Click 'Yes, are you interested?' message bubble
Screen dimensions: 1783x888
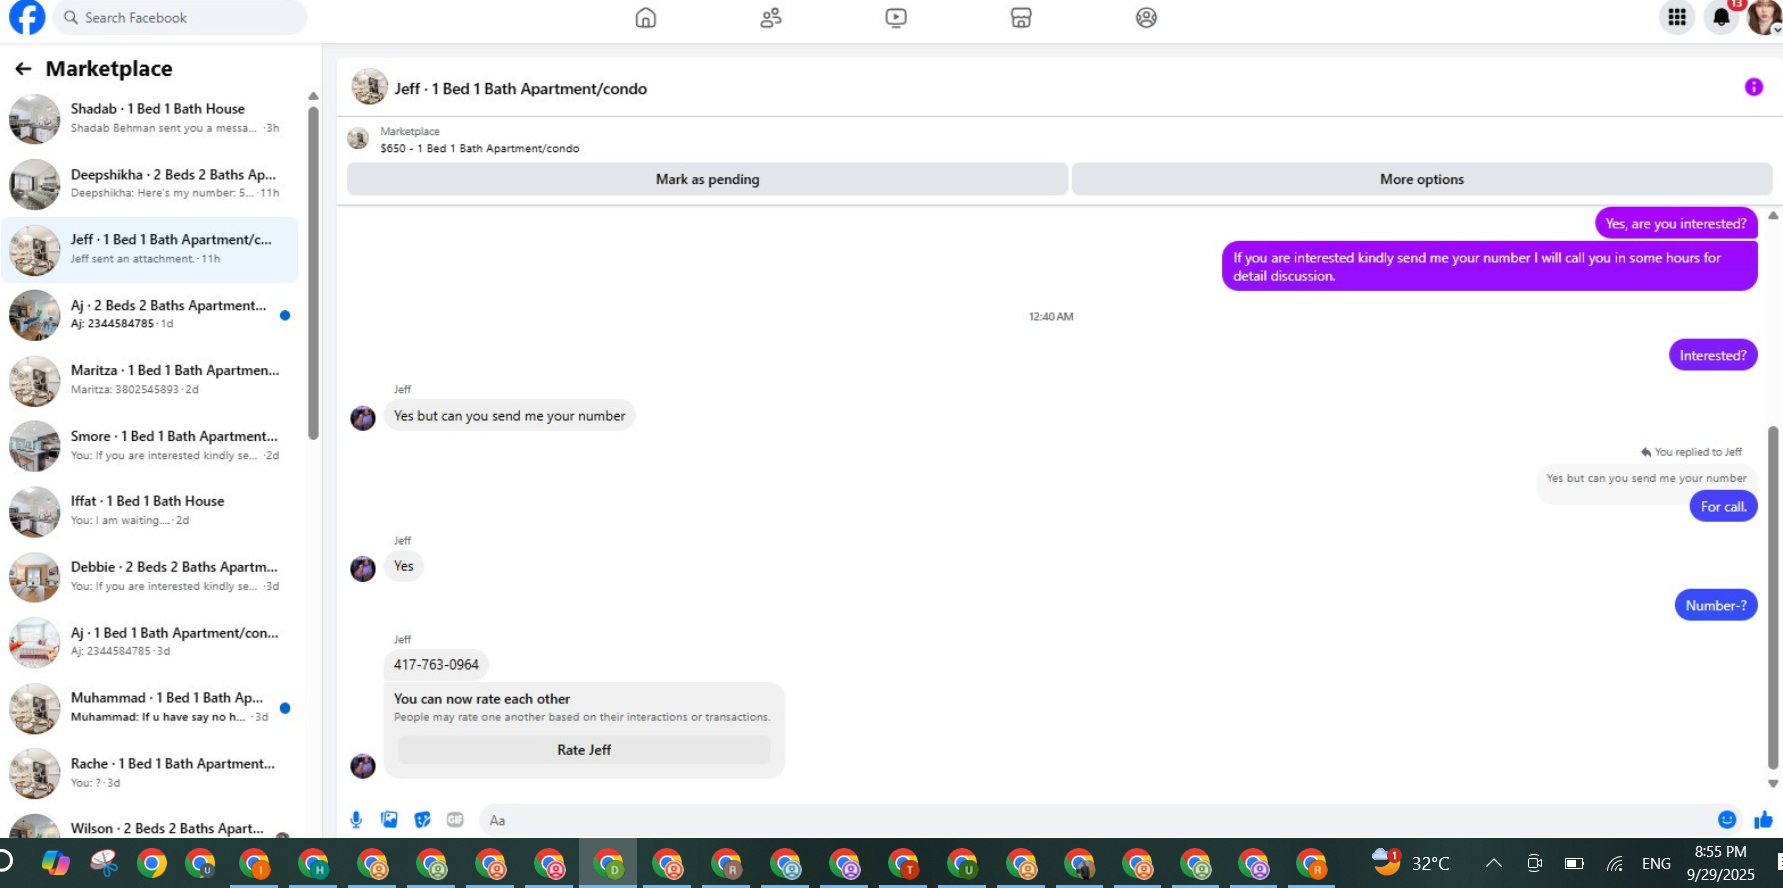tap(1676, 224)
